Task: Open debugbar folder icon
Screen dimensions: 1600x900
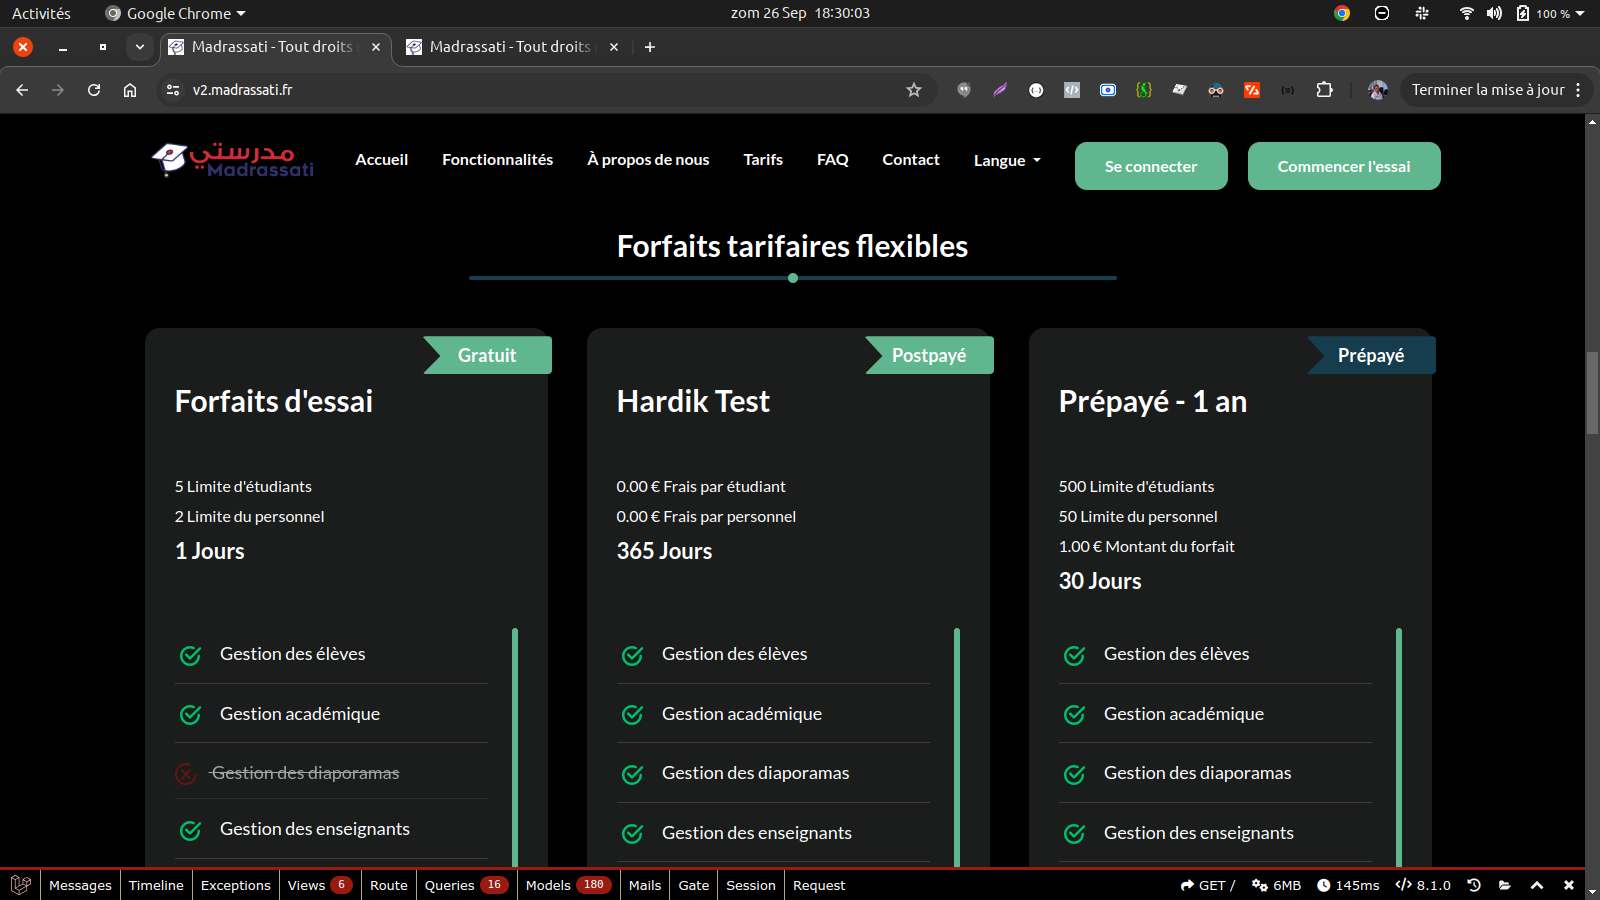Action: [1505, 885]
